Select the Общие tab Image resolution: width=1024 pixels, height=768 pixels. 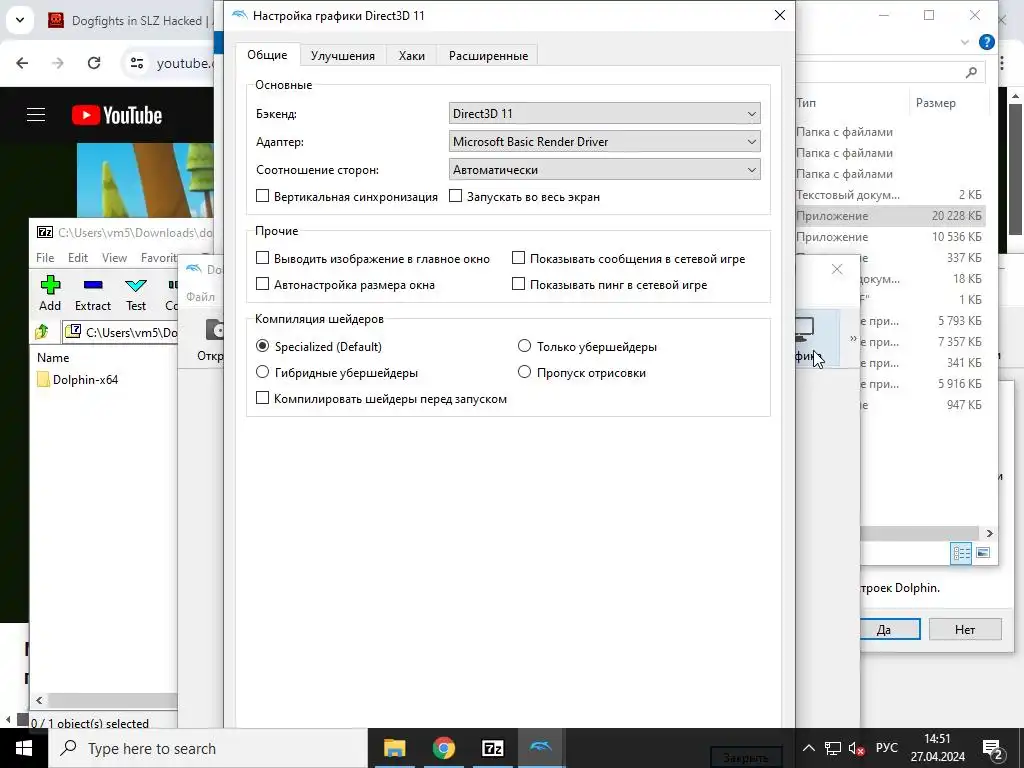click(267, 55)
